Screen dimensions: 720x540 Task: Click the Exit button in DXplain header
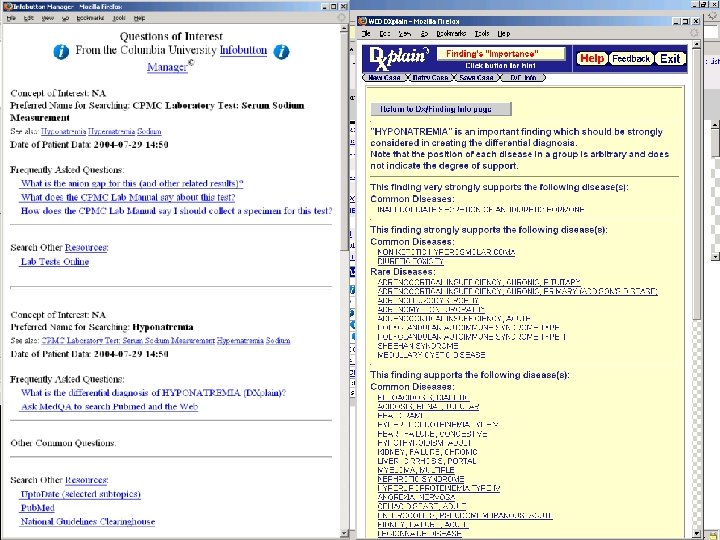point(670,58)
